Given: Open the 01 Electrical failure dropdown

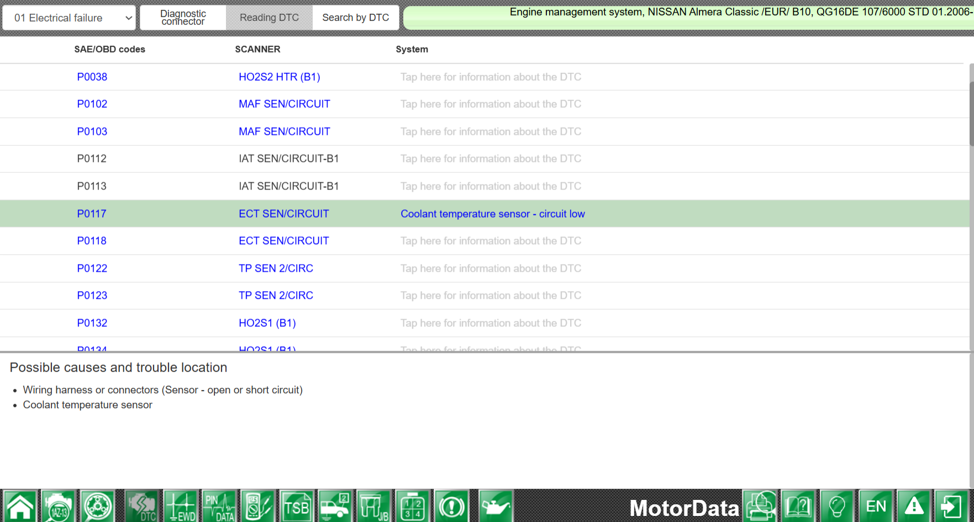Looking at the screenshot, I should click(x=69, y=18).
